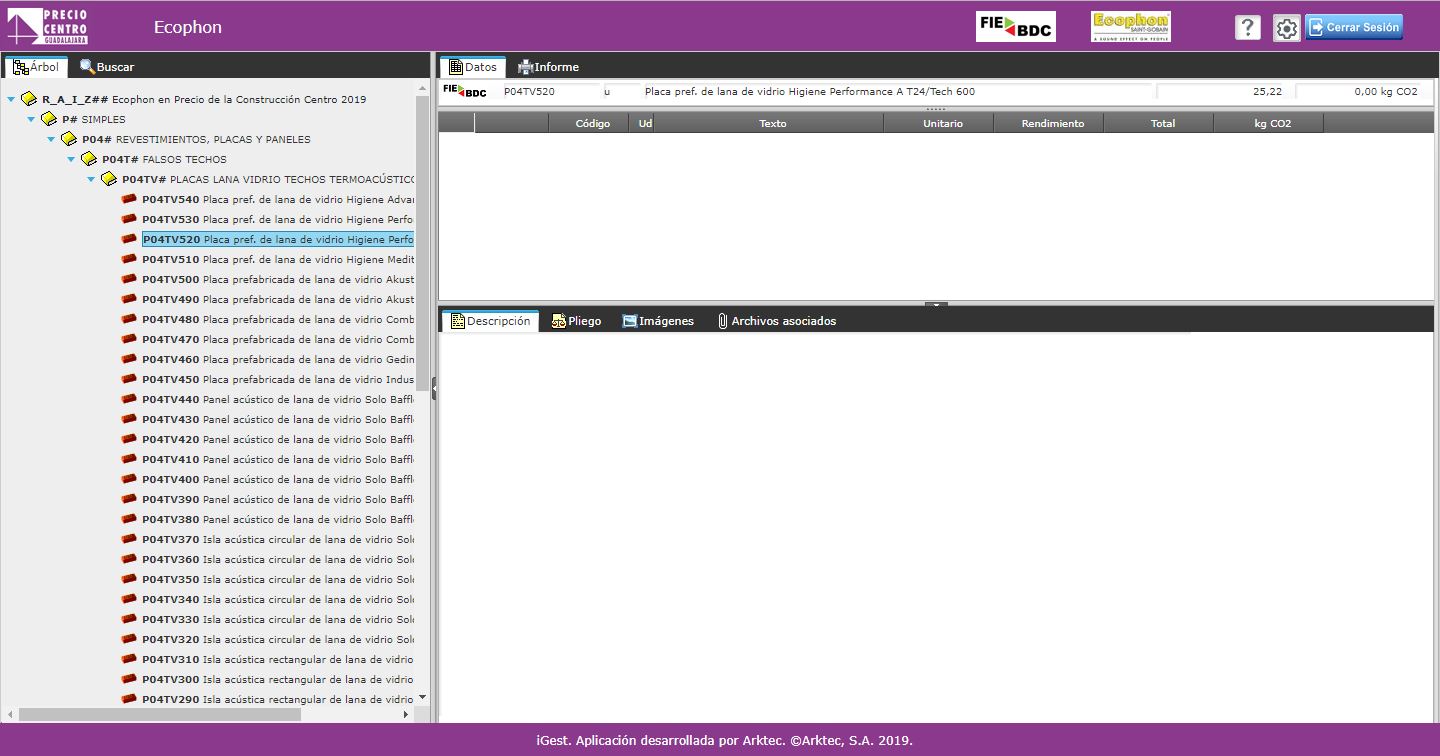
Task: Select P04TV440 Panel acústico tree item
Action: (277, 399)
